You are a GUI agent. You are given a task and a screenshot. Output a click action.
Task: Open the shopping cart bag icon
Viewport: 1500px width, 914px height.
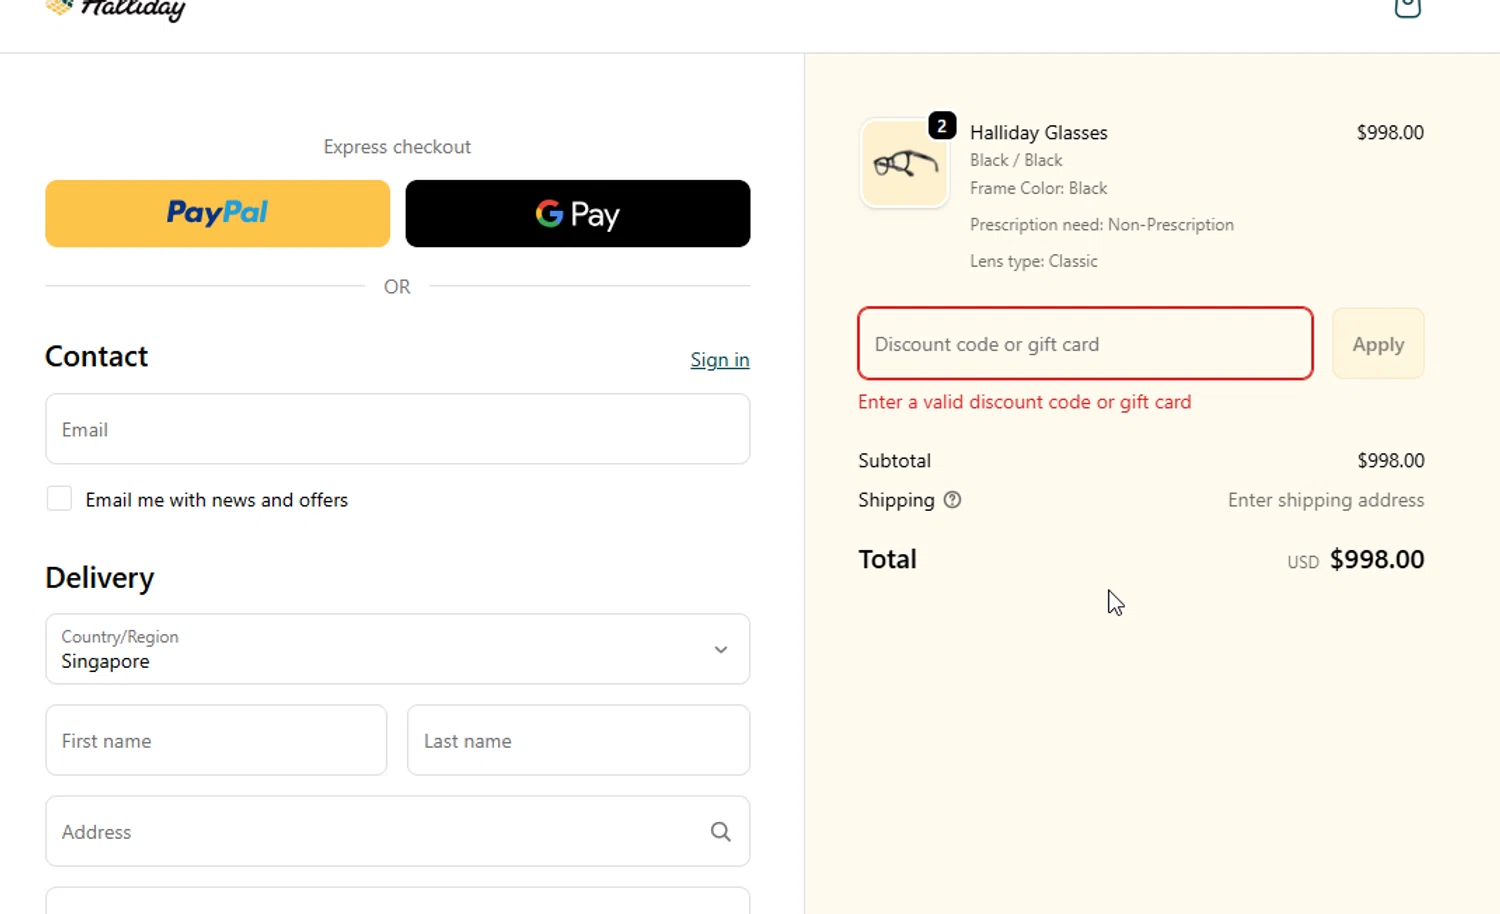point(1407,8)
